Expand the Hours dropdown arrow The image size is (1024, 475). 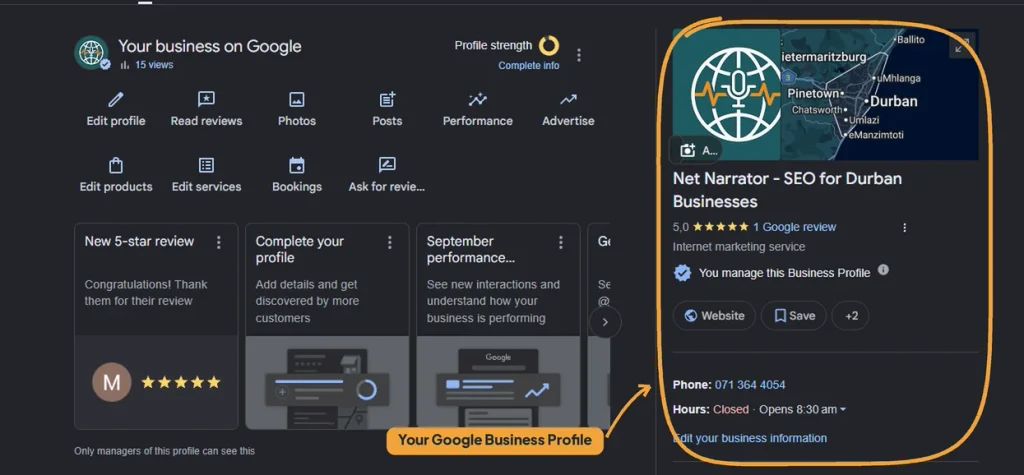pyautogui.click(x=842, y=410)
